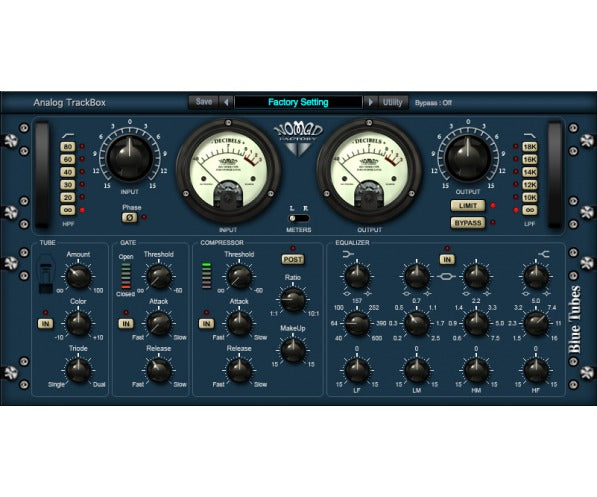Click the OUTPUT gain knob
Viewport: 597px width, 497px height.
[x=468, y=157]
